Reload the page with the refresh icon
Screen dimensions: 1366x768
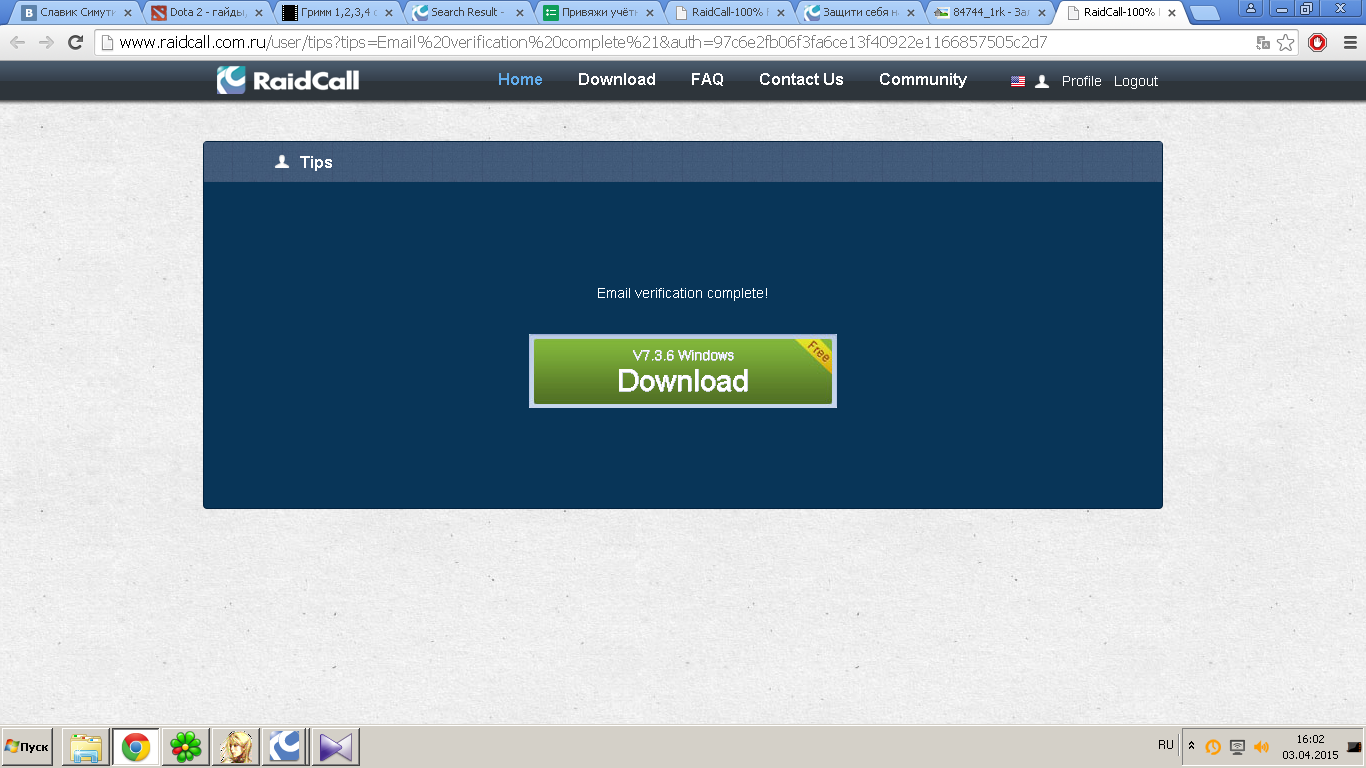[x=75, y=43]
